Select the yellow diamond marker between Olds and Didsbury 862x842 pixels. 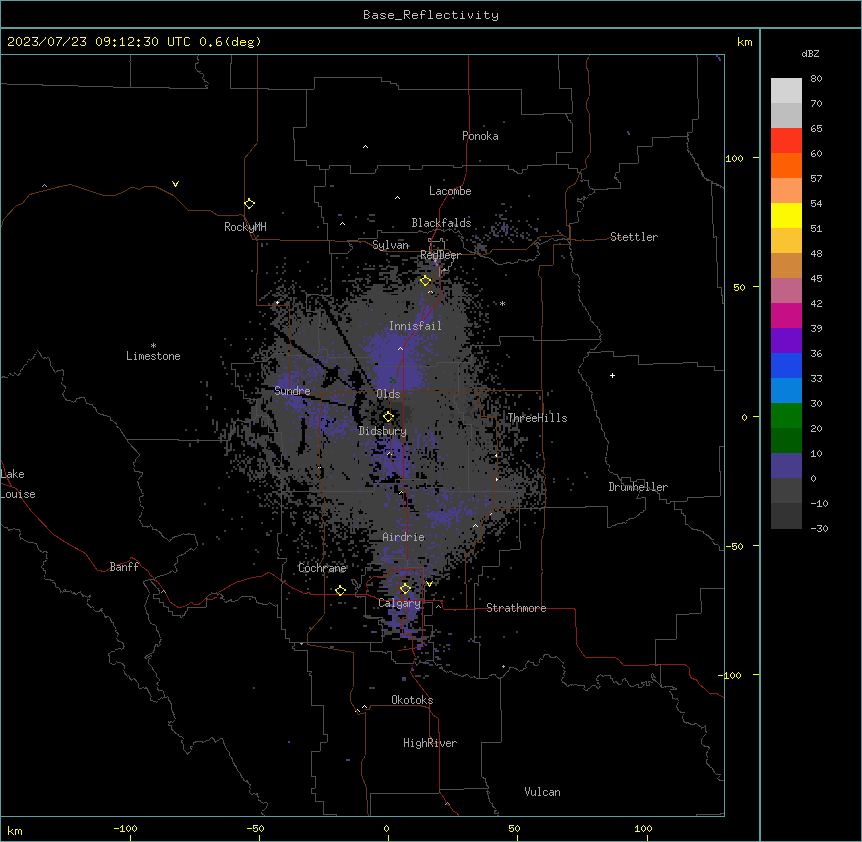click(x=388, y=416)
